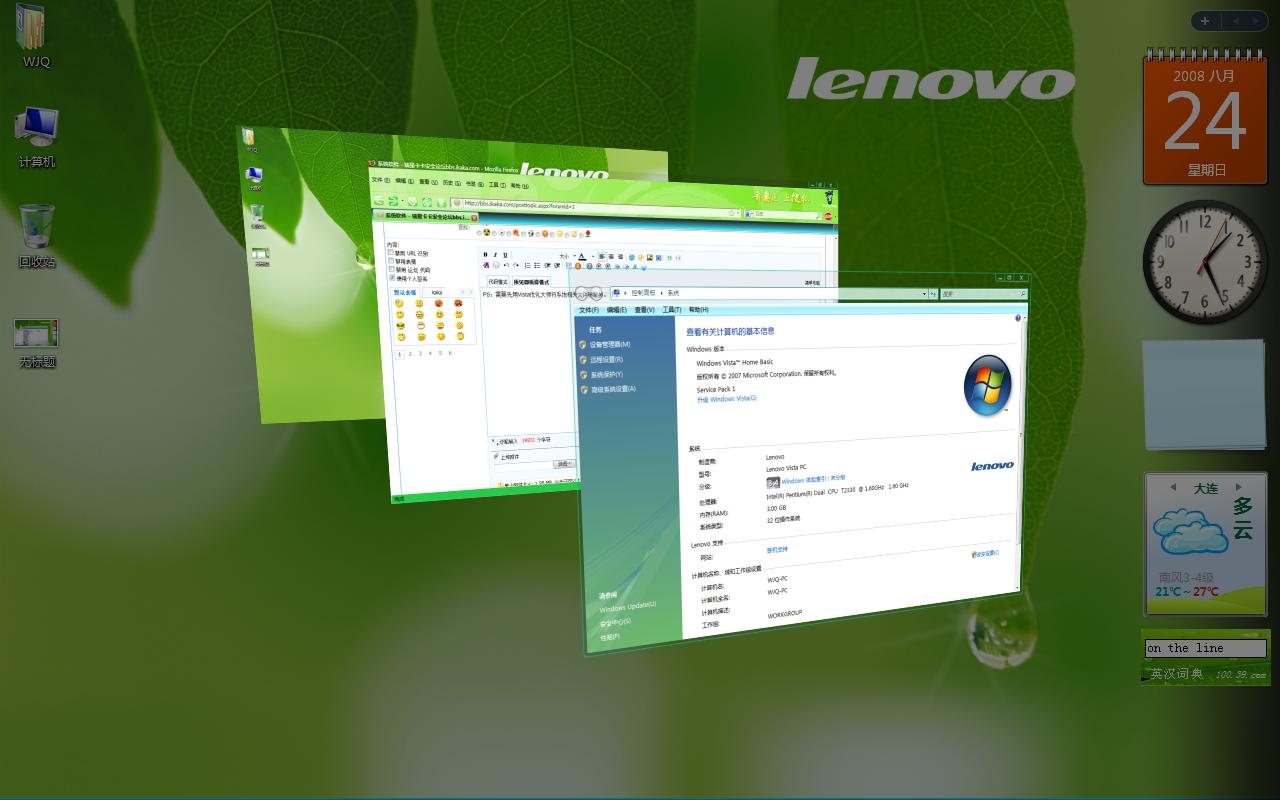This screenshot has width=1280, height=800.
Task: Click the cloudy weather icon in weather gadget
Action: 1190,532
